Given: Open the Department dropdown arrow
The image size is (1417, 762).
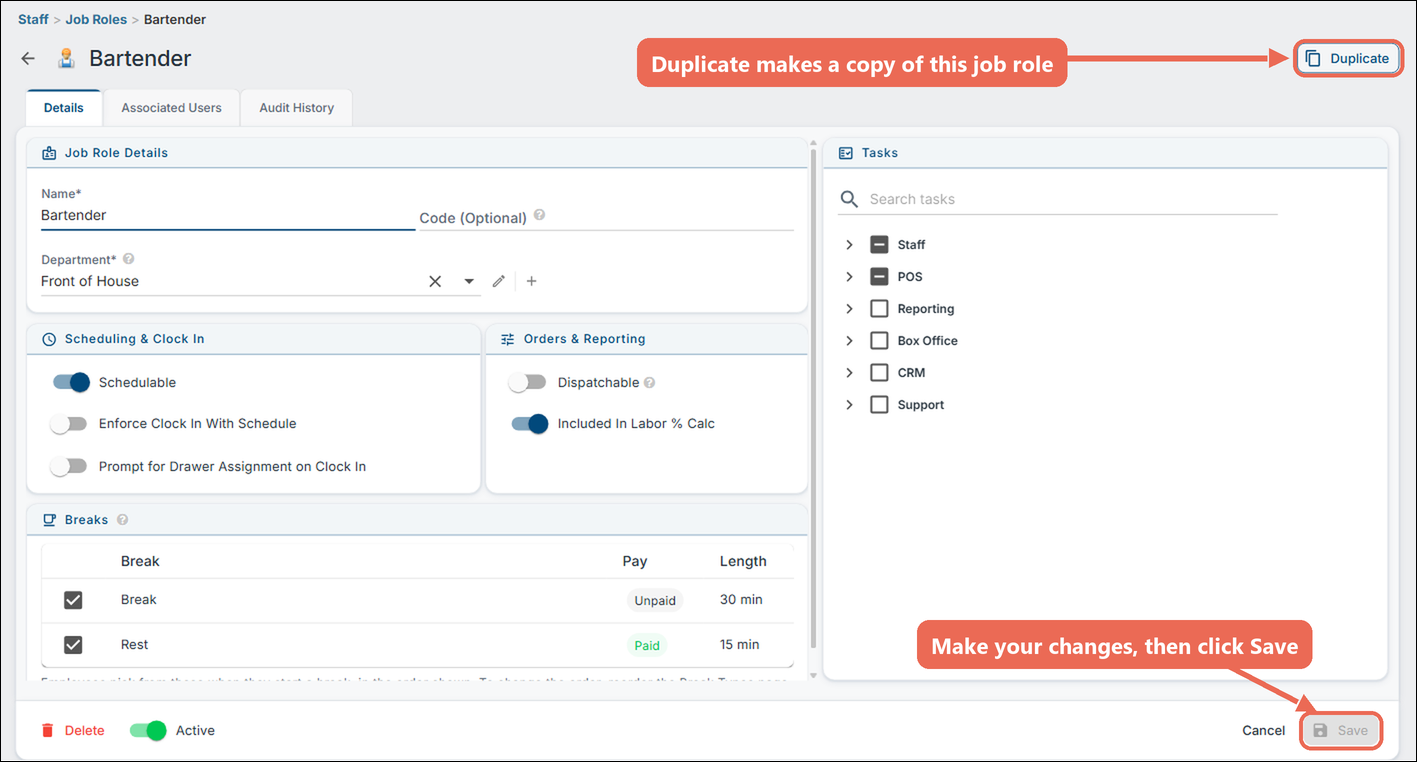Looking at the screenshot, I should click(469, 281).
